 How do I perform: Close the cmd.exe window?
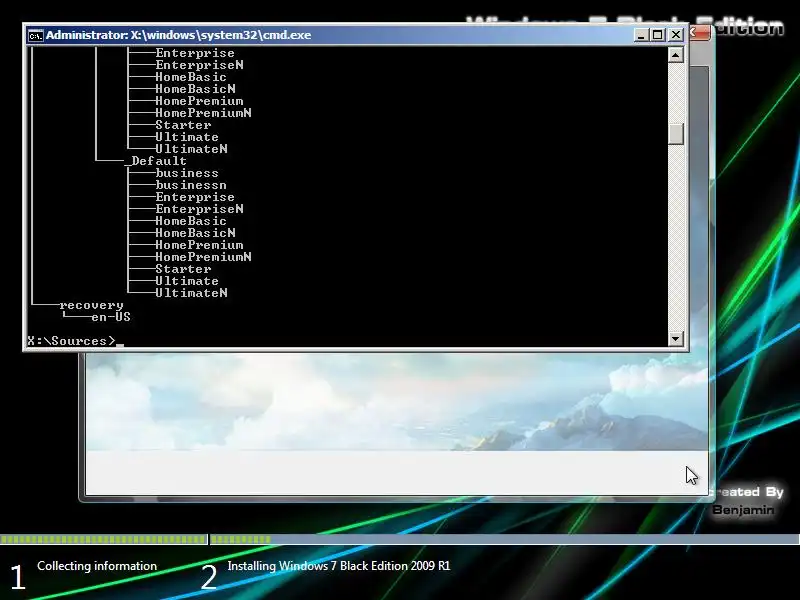click(x=676, y=35)
